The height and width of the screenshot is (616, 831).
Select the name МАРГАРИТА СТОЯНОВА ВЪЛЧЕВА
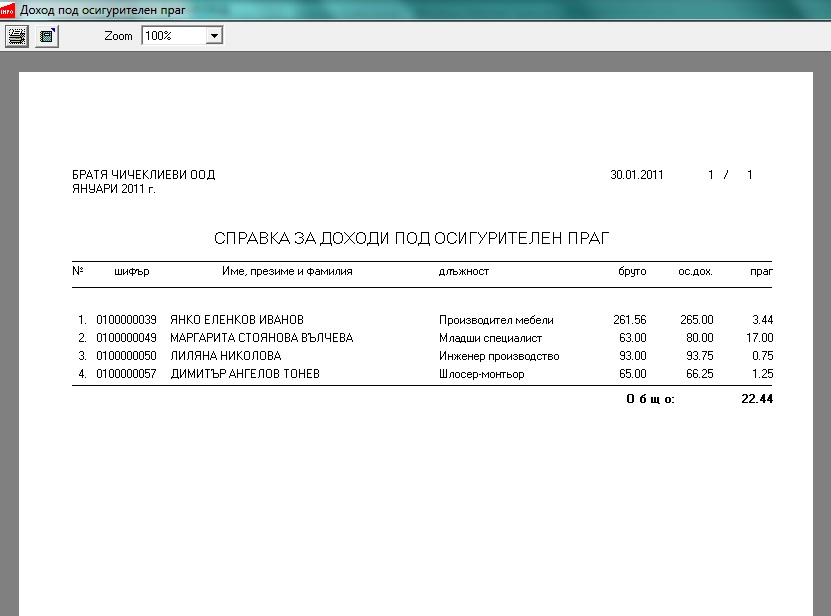[262, 338]
